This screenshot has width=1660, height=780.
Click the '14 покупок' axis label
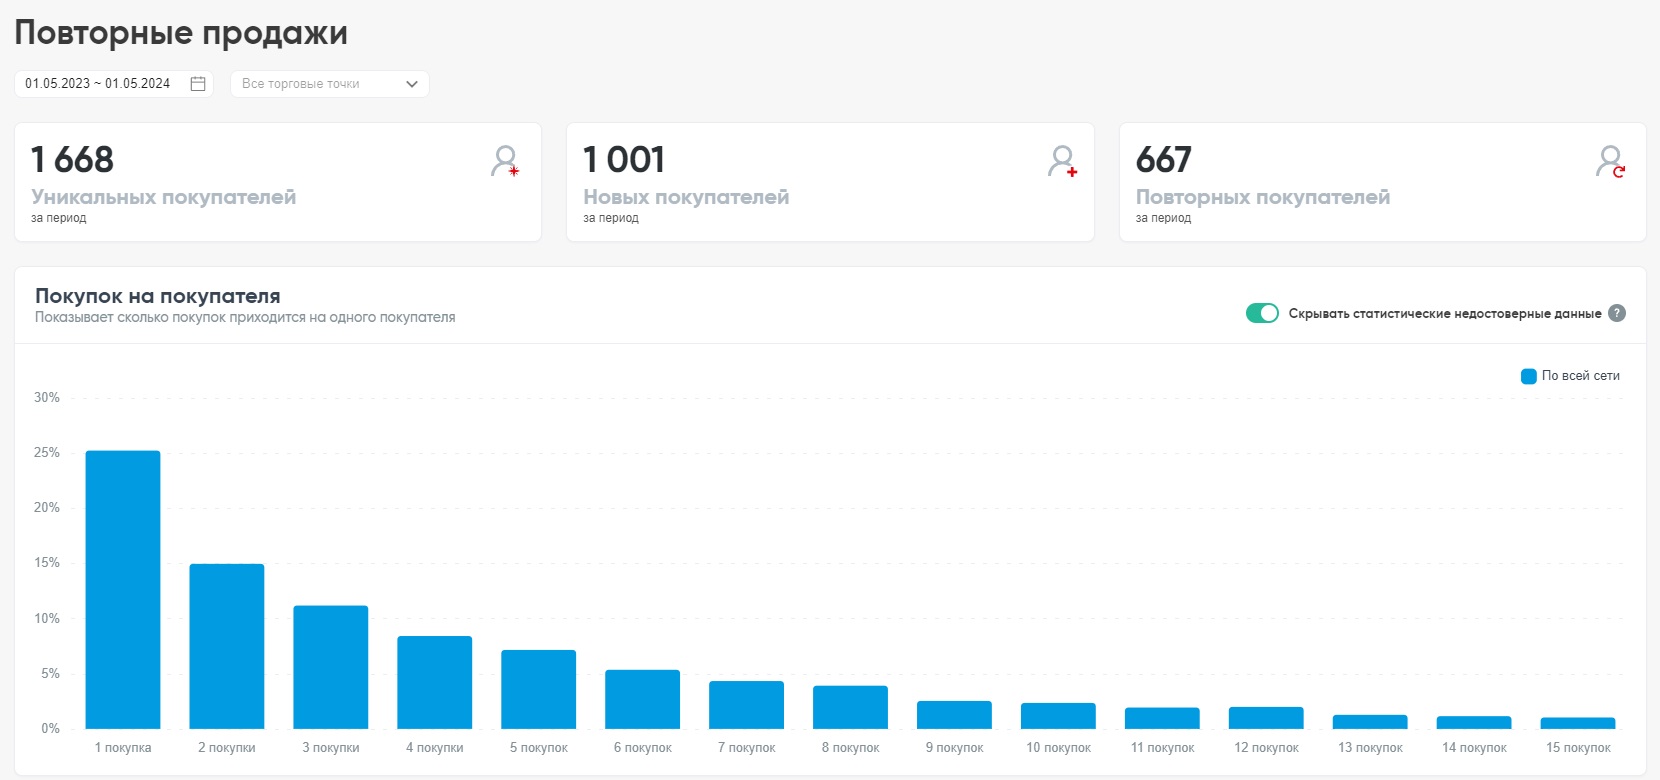[x=1475, y=748]
